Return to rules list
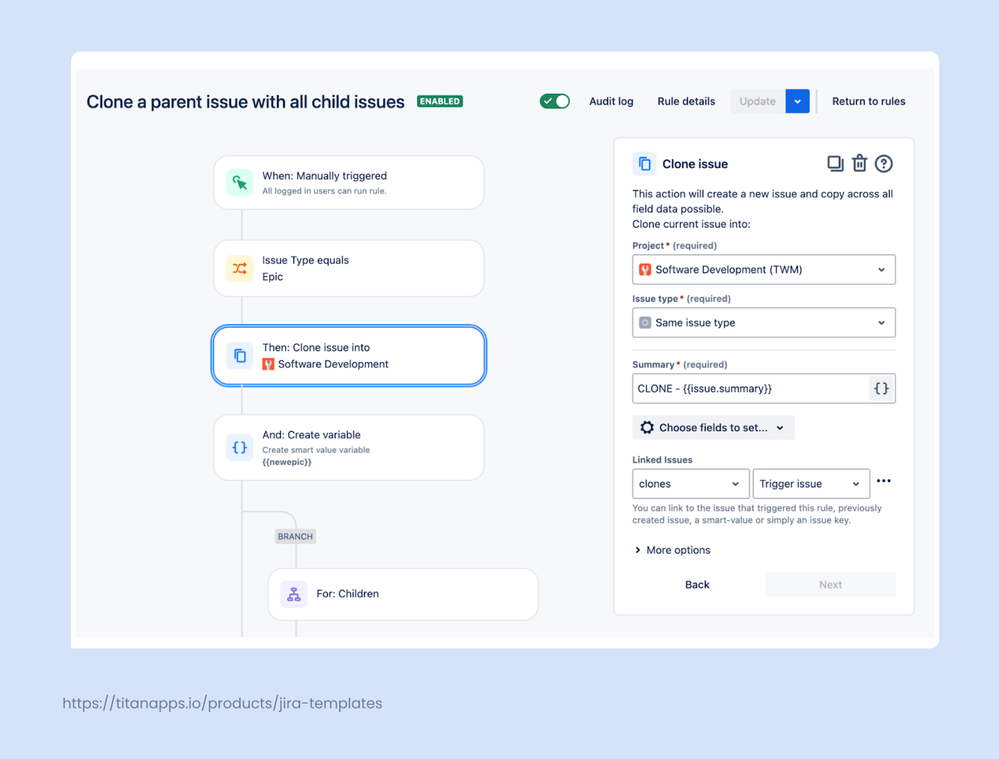This screenshot has height=759, width=999. (868, 101)
